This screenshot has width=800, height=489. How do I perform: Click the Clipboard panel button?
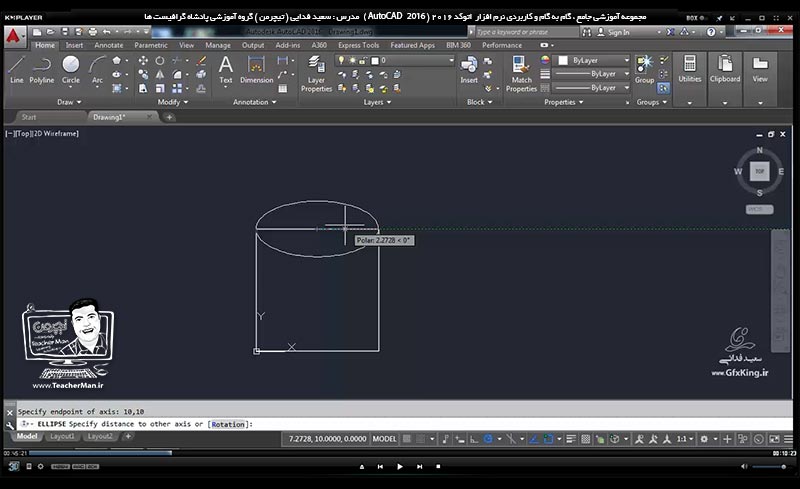(724, 70)
